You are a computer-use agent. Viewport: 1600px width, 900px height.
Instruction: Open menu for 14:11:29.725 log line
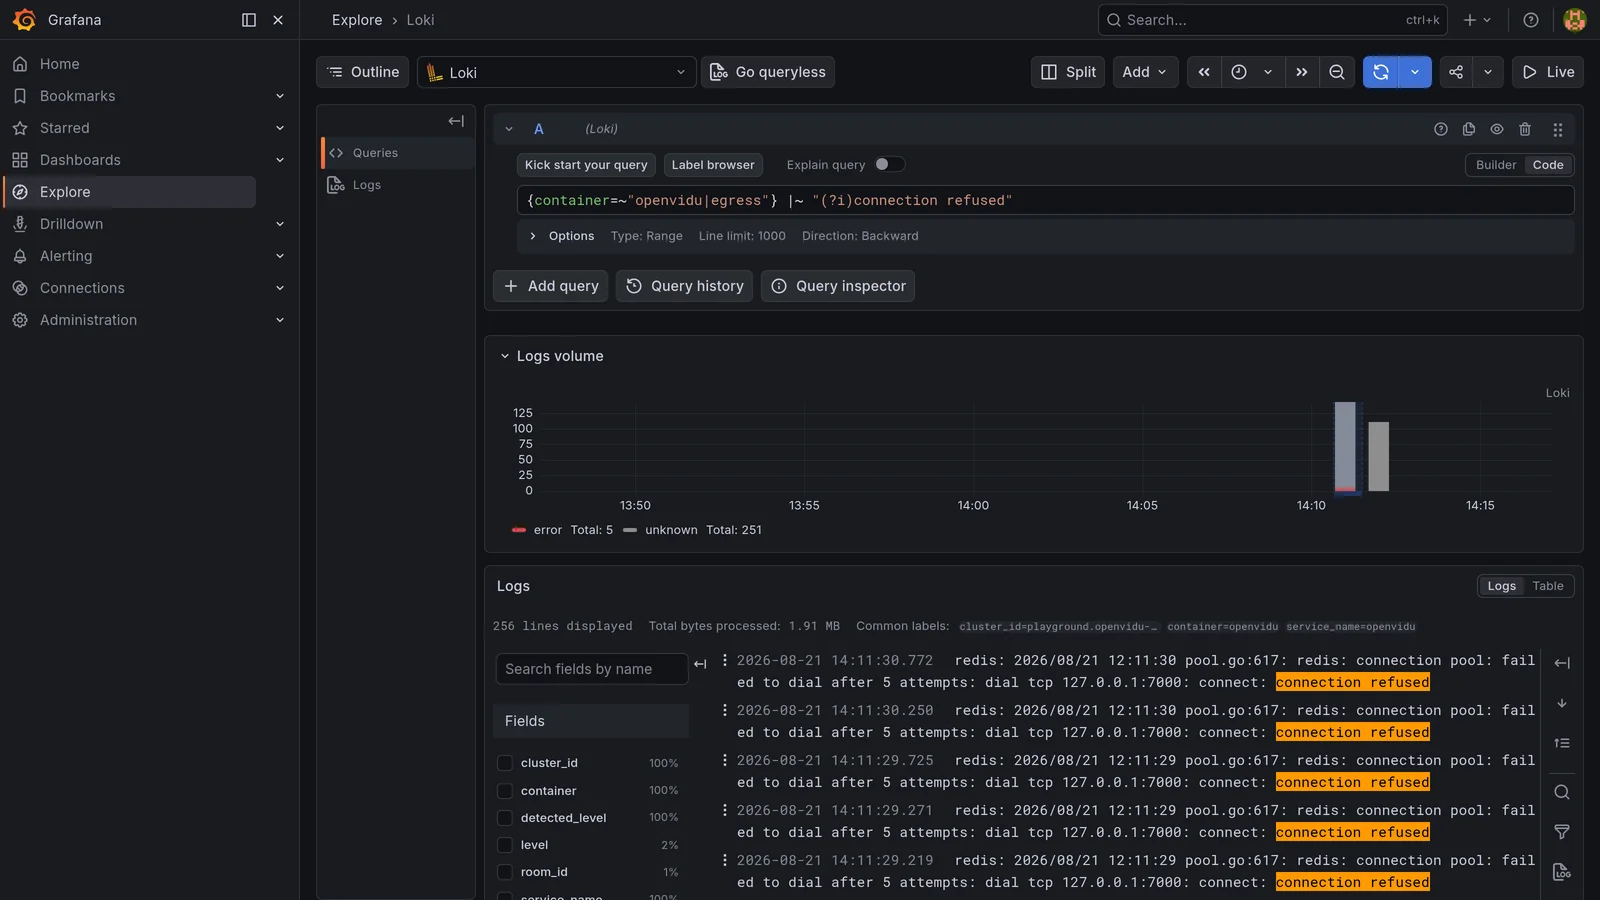725,760
